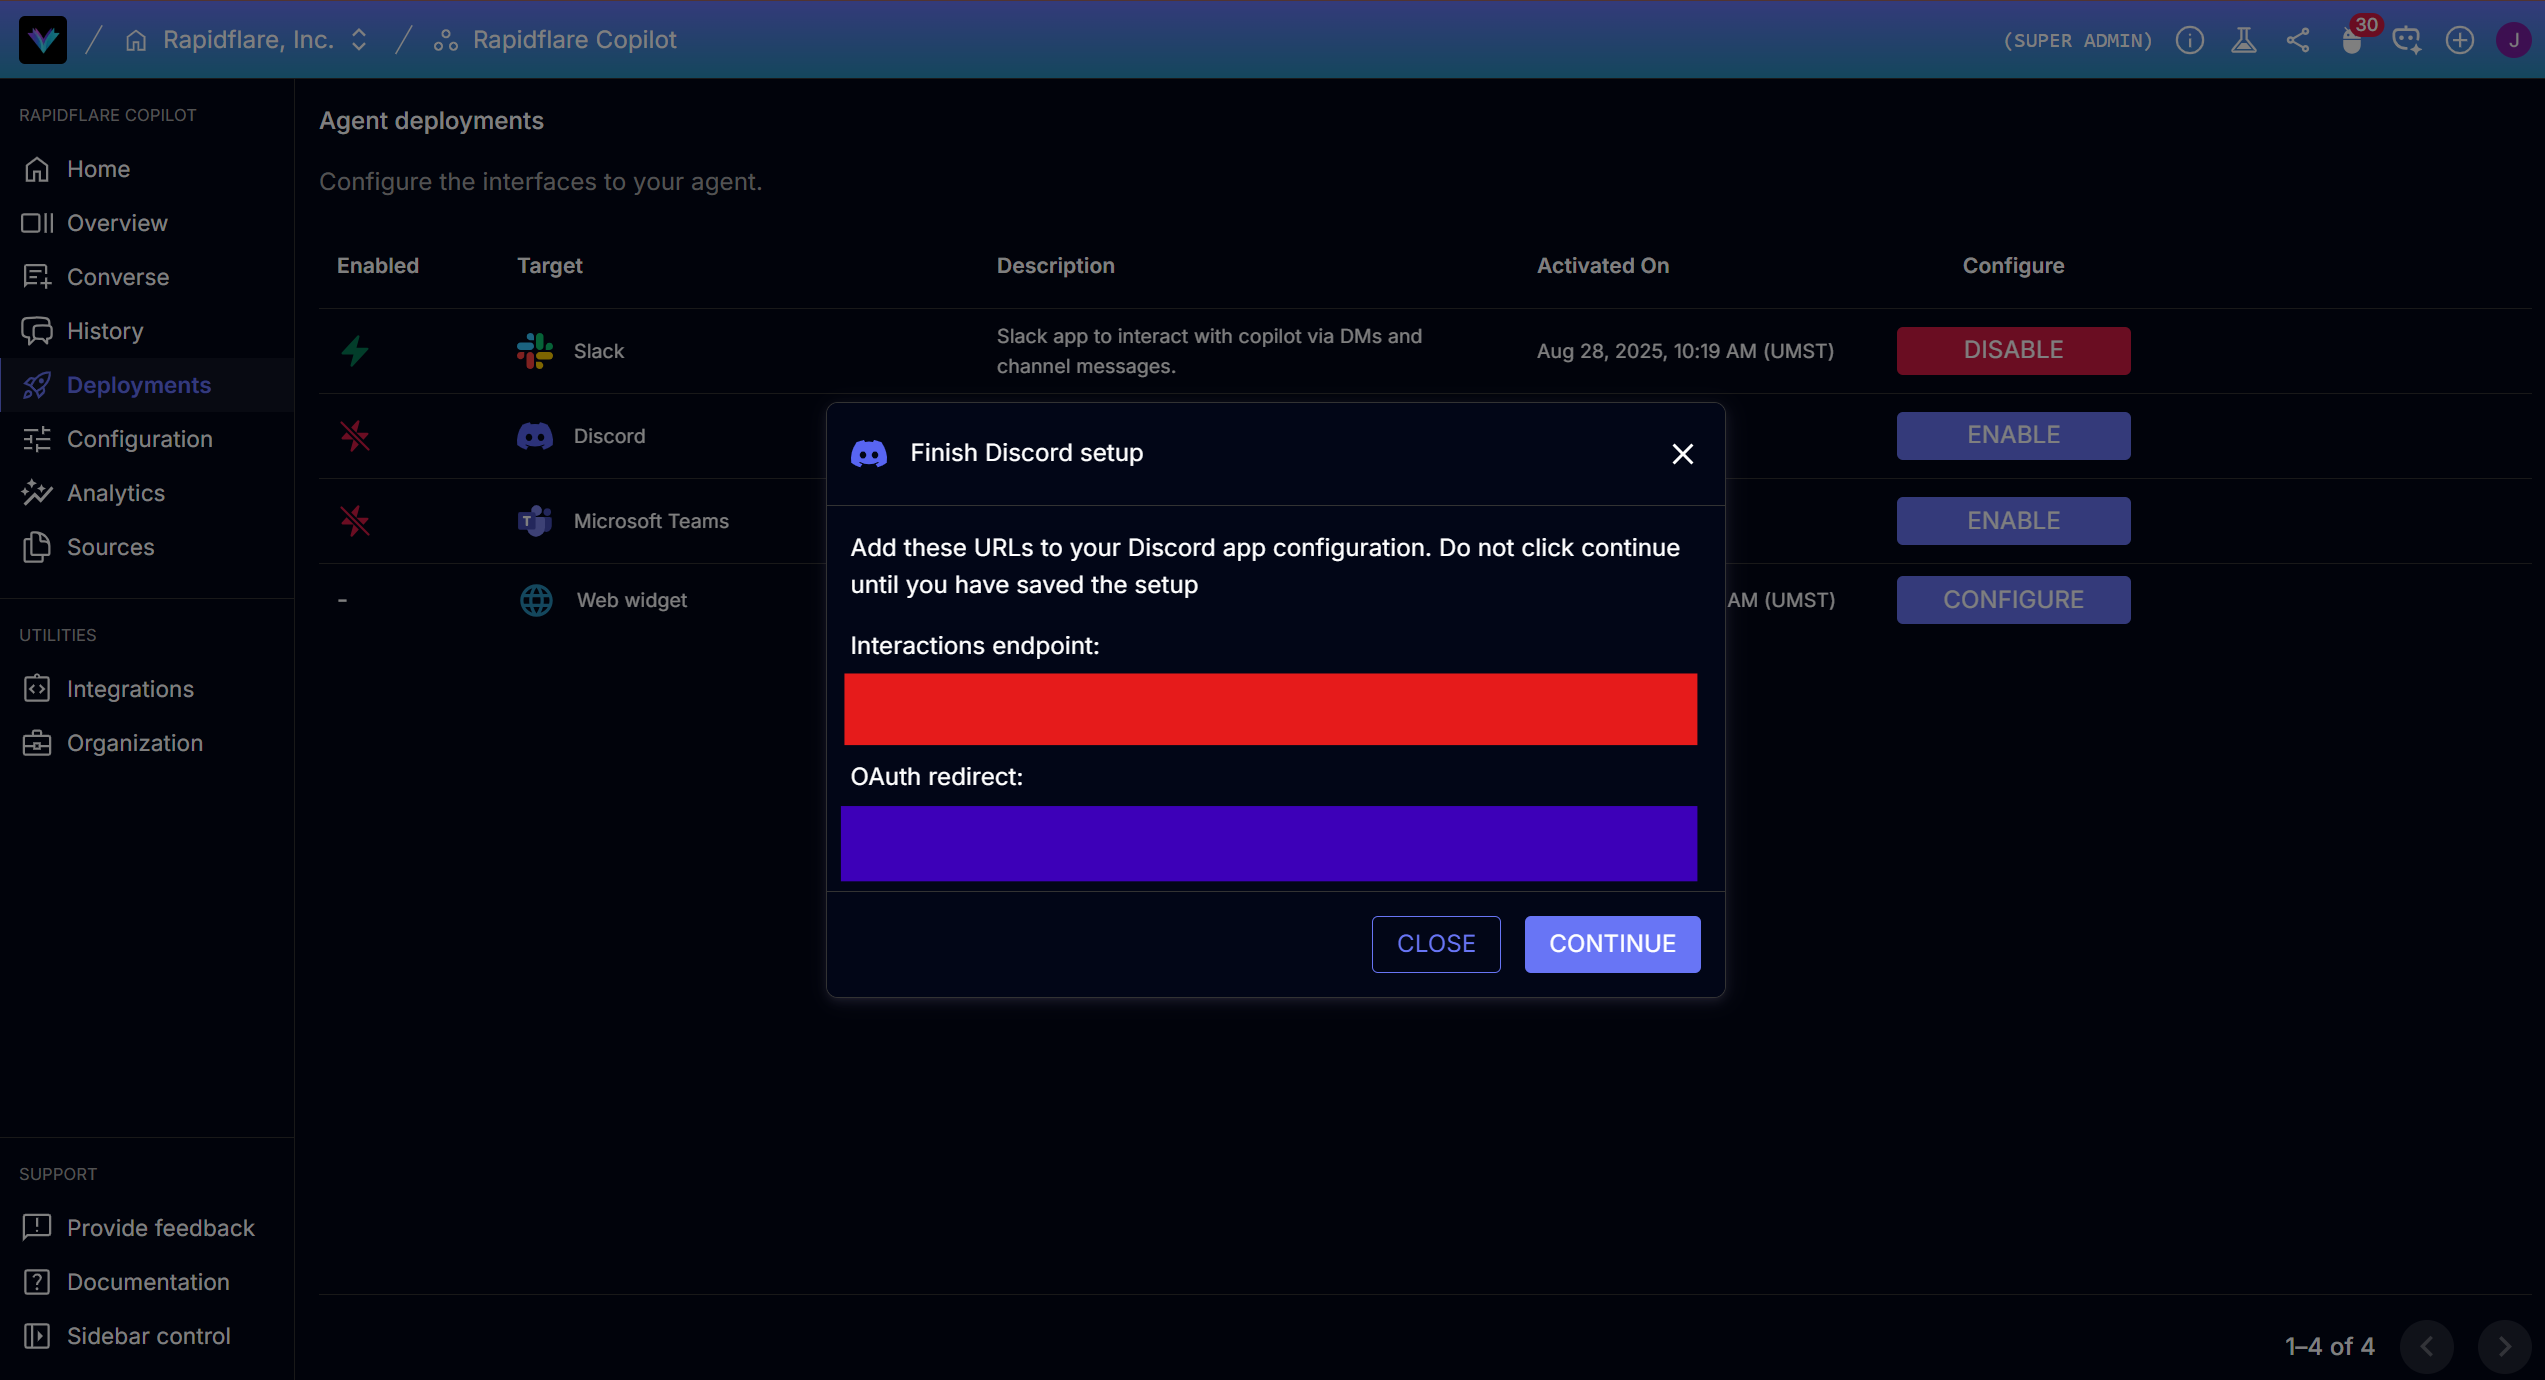Dismiss Discord setup dialog with X
2545x1380 pixels.
(x=1682, y=454)
